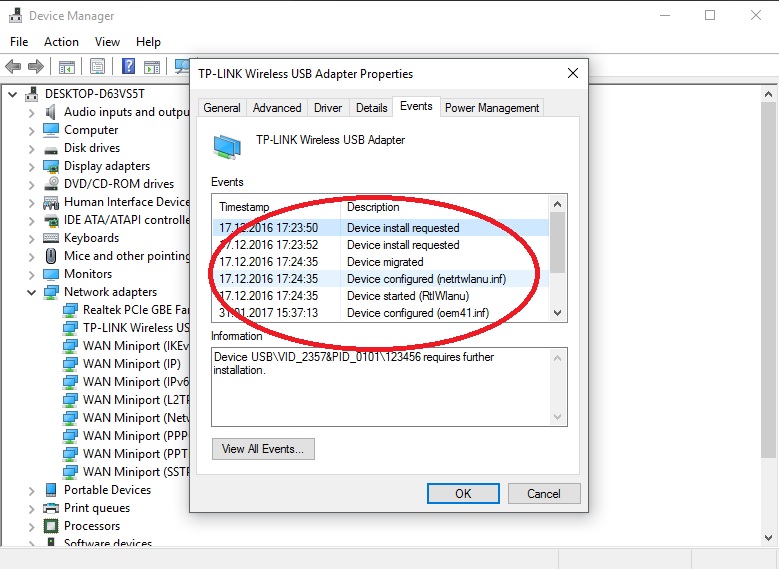Click Device Manager tree scroll down arrow
The height and width of the screenshot is (569, 779).
768,537
